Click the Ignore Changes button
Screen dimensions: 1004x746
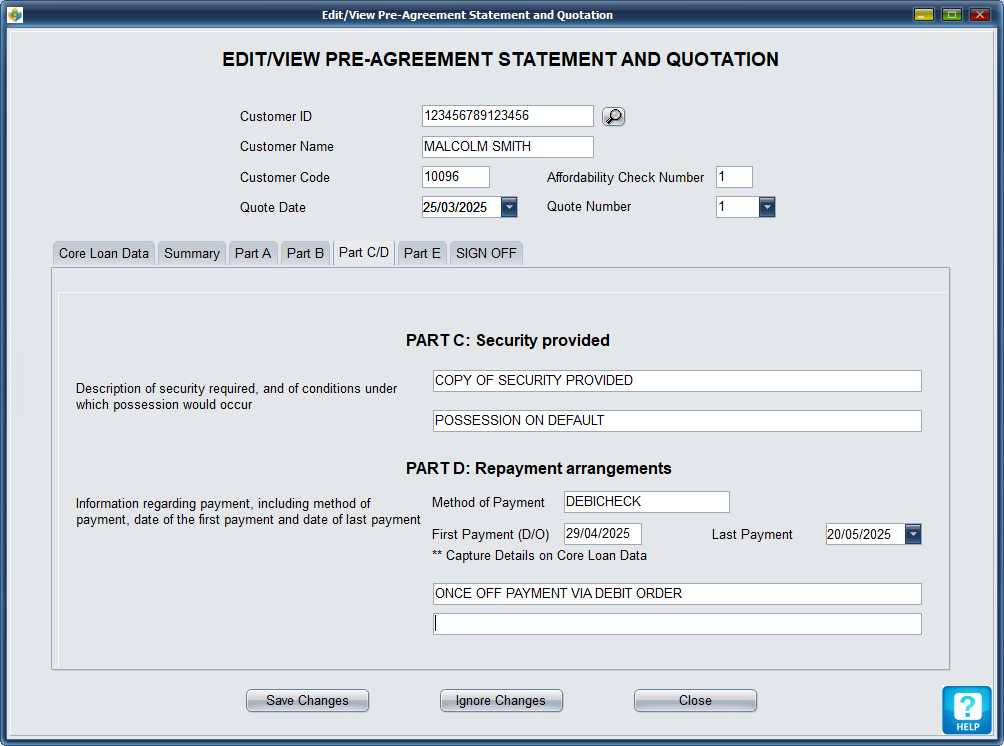tap(501, 700)
